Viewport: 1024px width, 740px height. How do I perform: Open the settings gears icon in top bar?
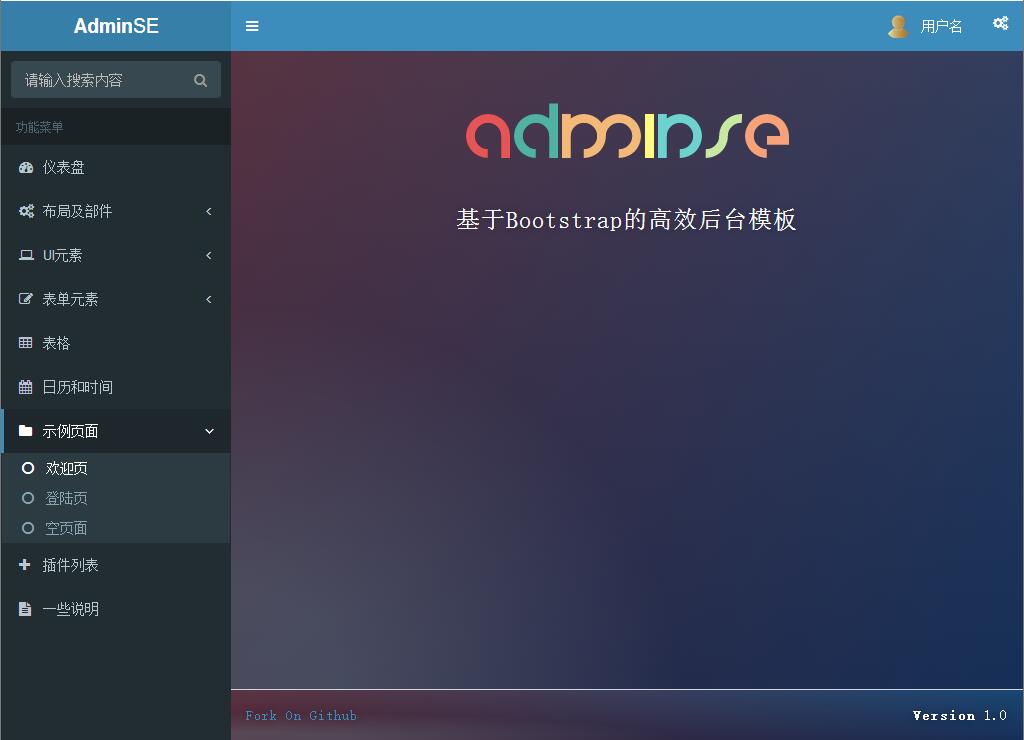pyautogui.click(x=1000, y=24)
